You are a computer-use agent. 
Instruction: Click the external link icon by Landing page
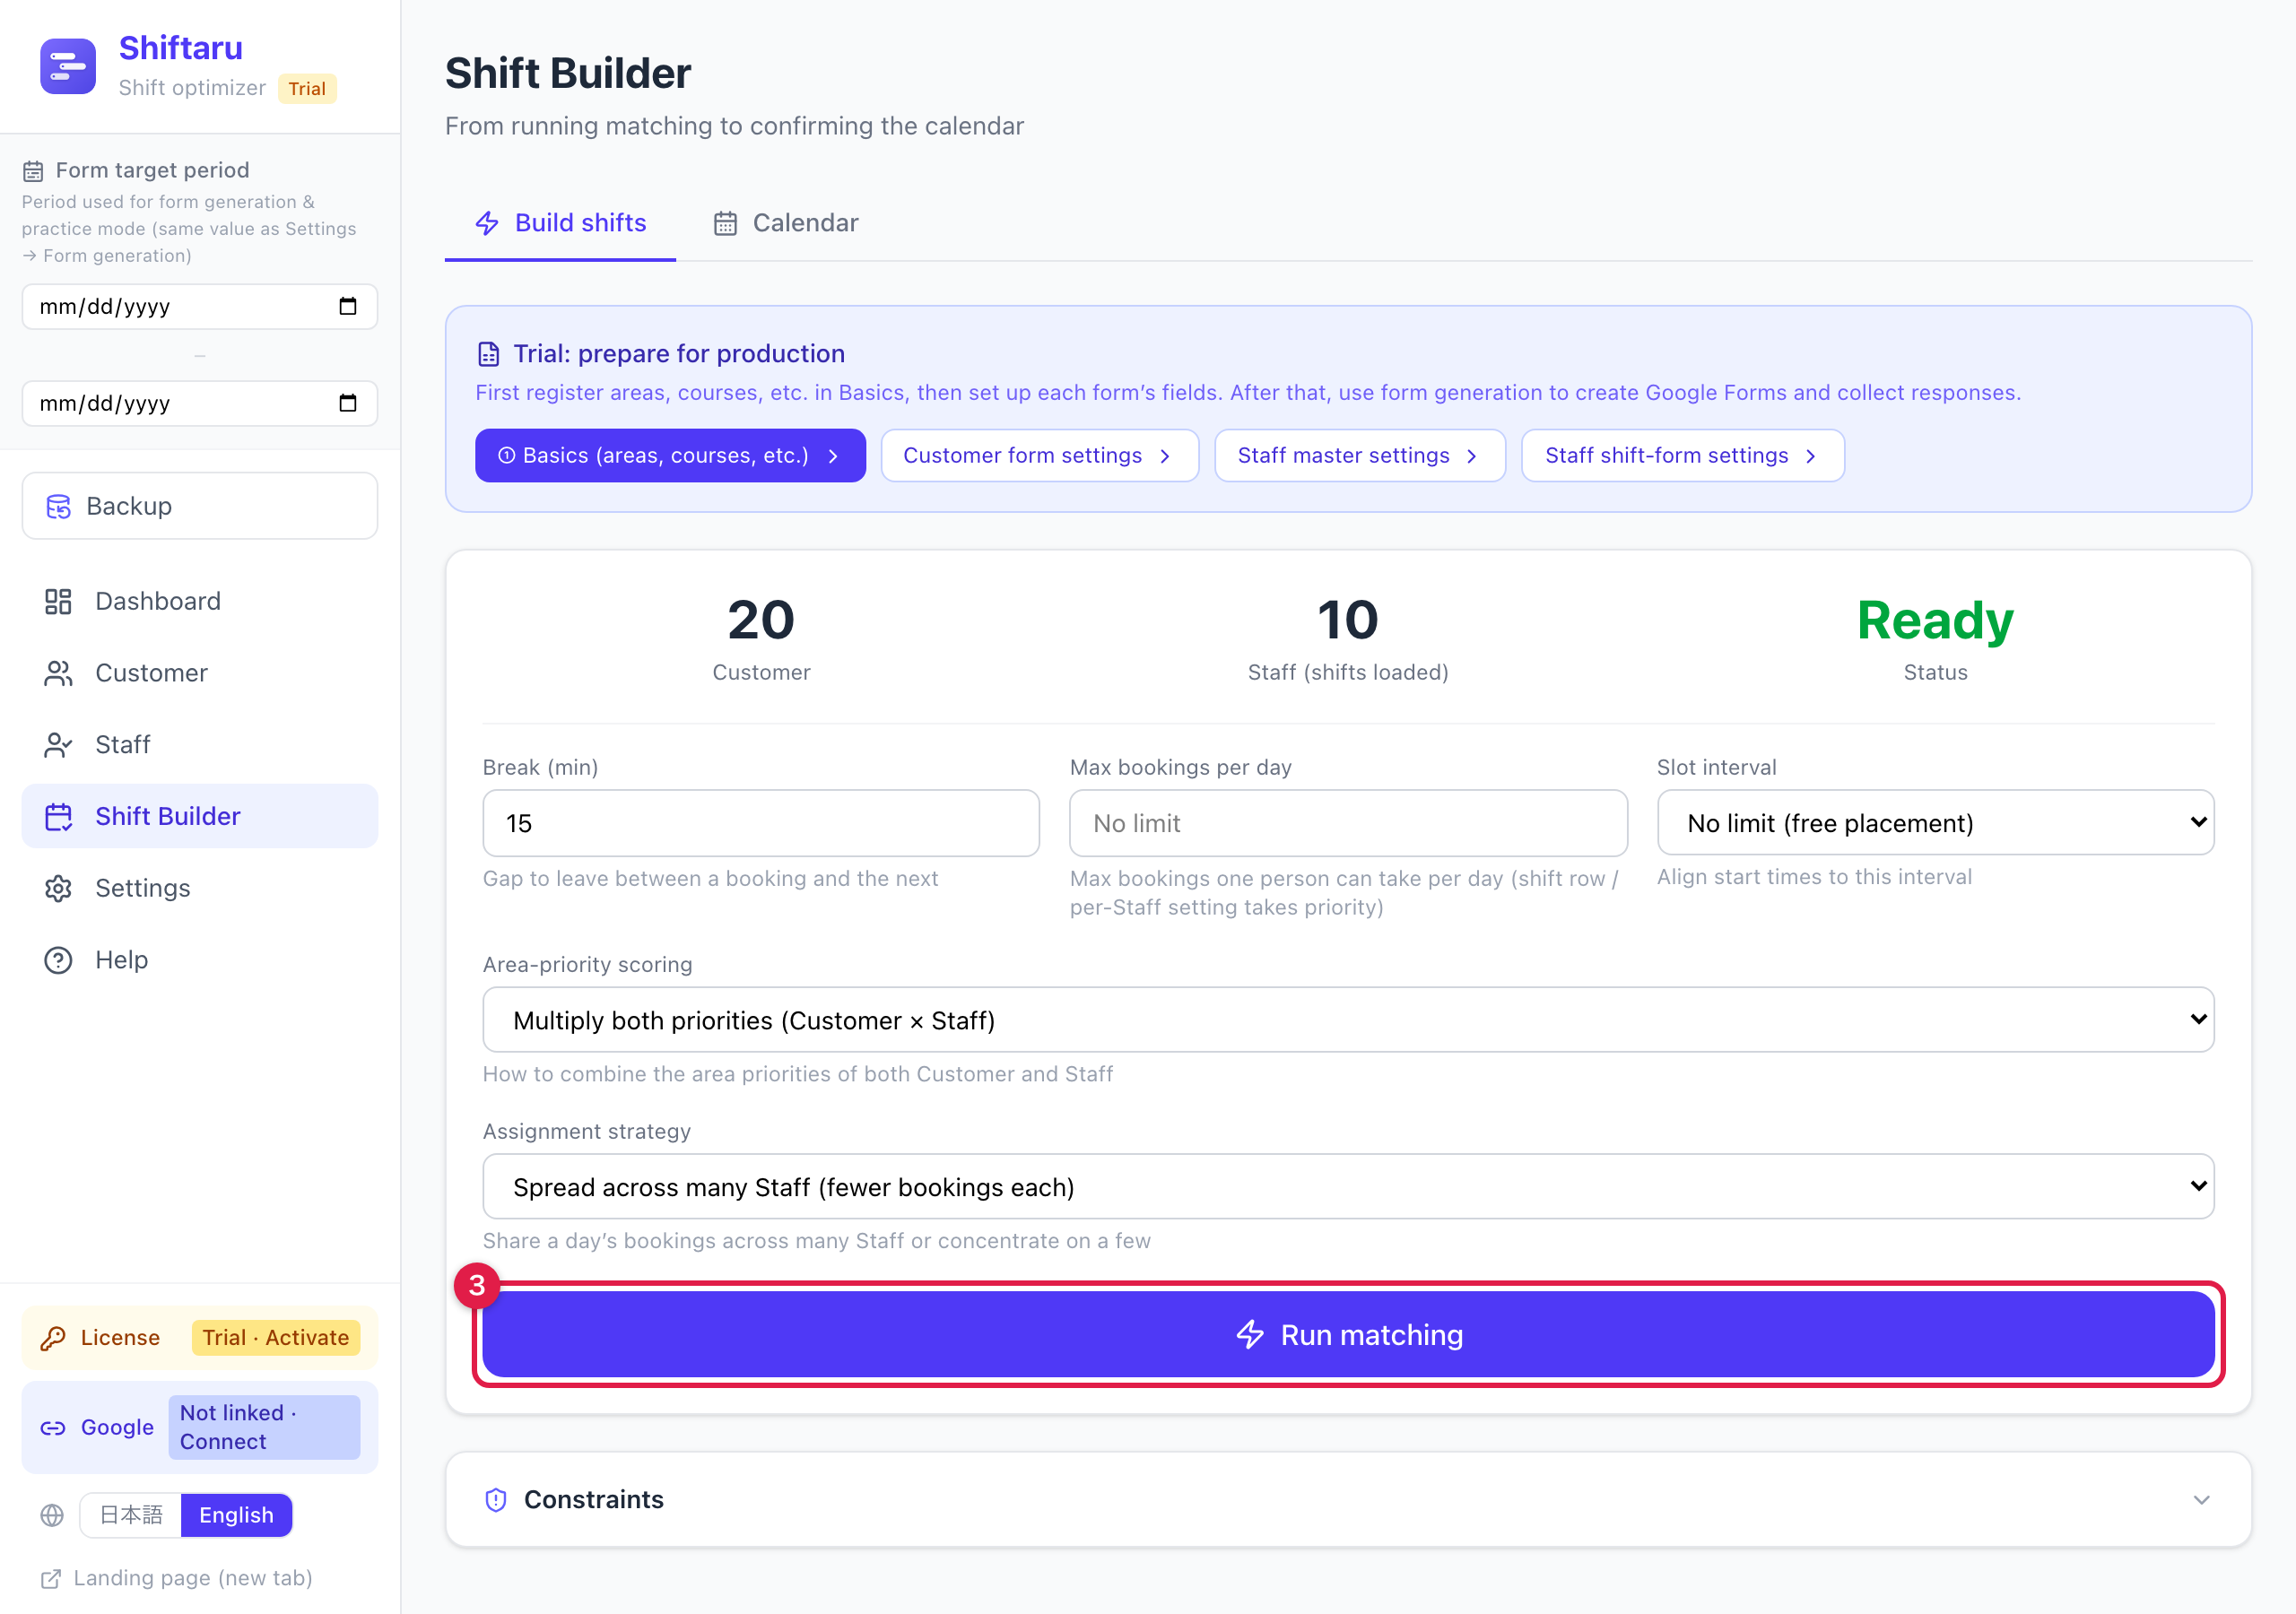point(51,1579)
